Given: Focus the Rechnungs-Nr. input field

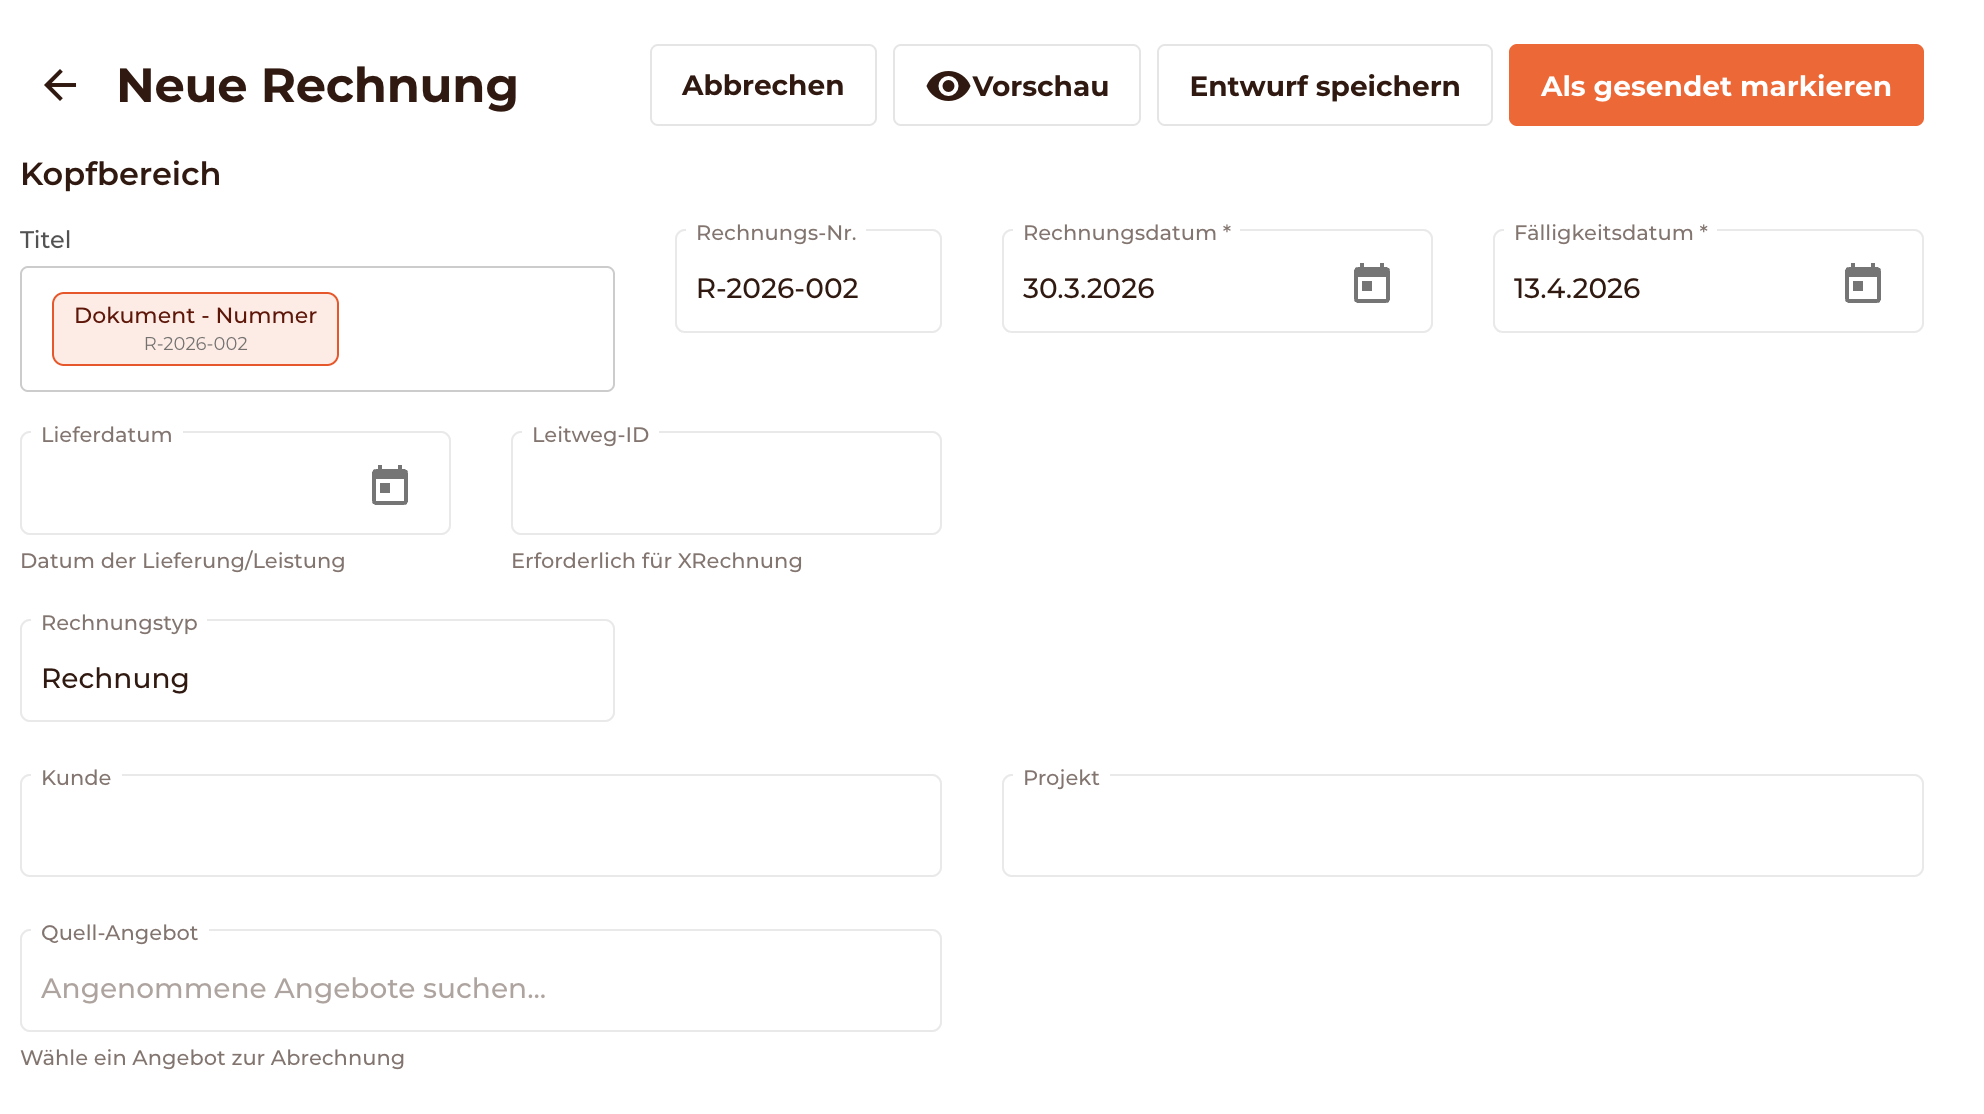Looking at the screenshot, I should [x=807, y=288].
